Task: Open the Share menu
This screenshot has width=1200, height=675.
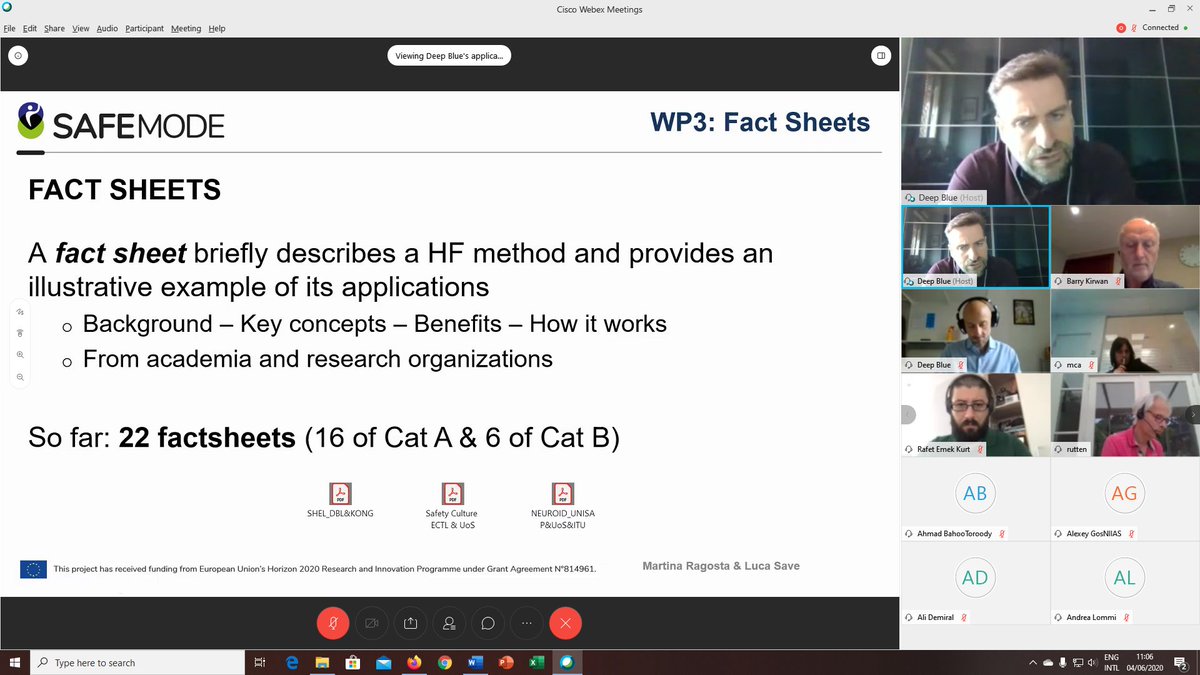Action: pyautogui.click(x=54, y=29)
